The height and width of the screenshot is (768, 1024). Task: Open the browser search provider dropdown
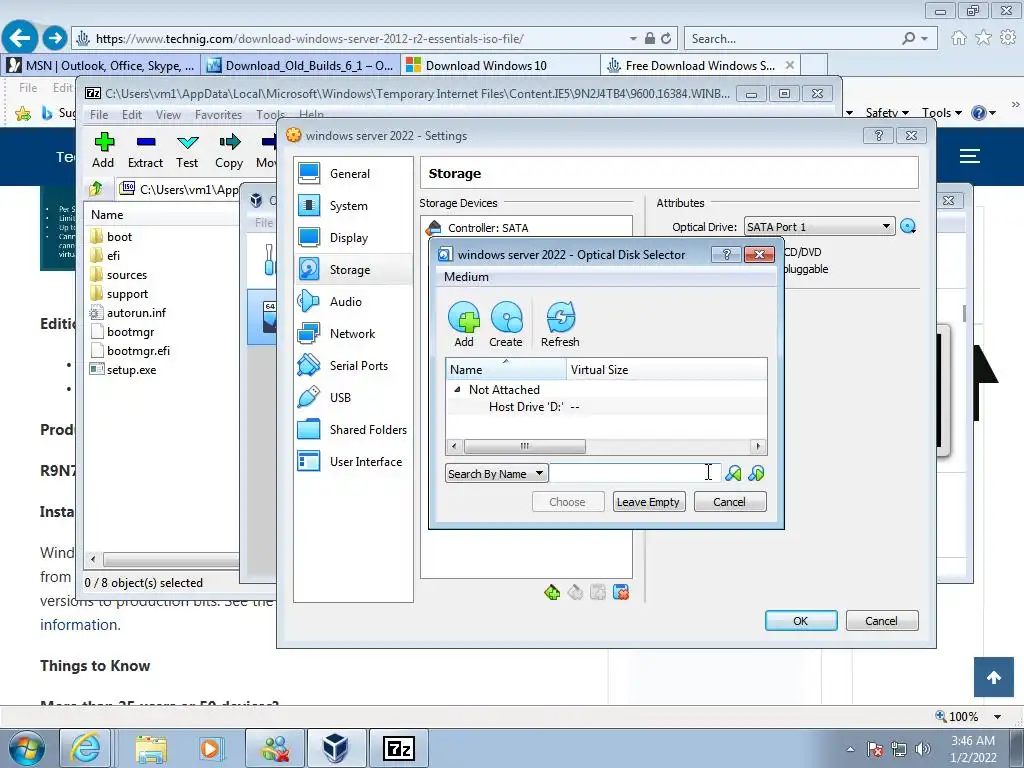[925, 39]
